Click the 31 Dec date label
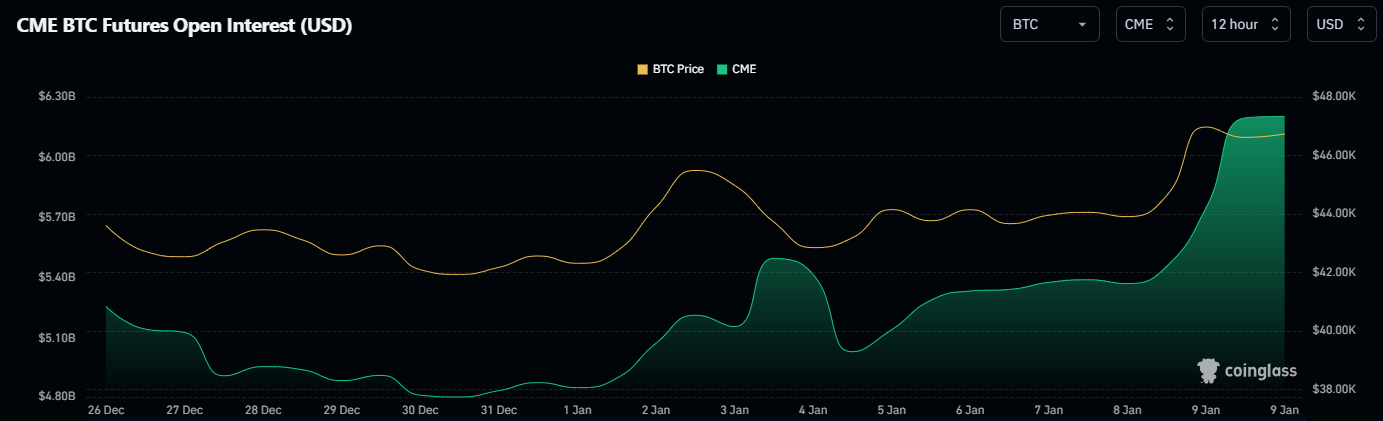 [499, 410]
